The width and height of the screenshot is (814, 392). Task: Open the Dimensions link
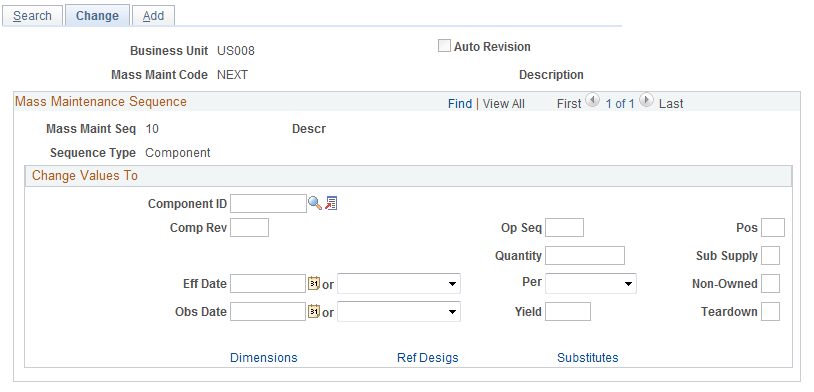coord(264,358)
